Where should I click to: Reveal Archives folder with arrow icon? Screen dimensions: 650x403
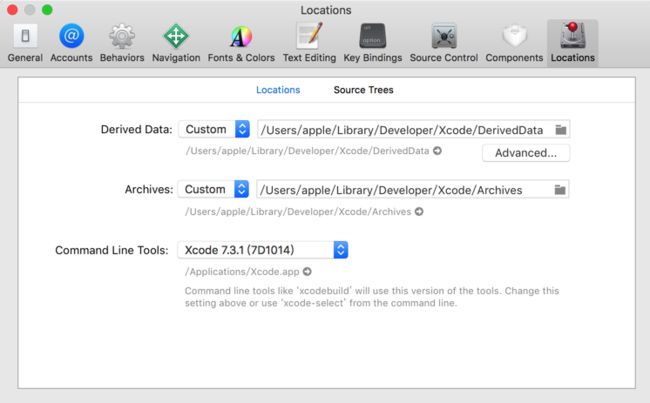point(419,211)
